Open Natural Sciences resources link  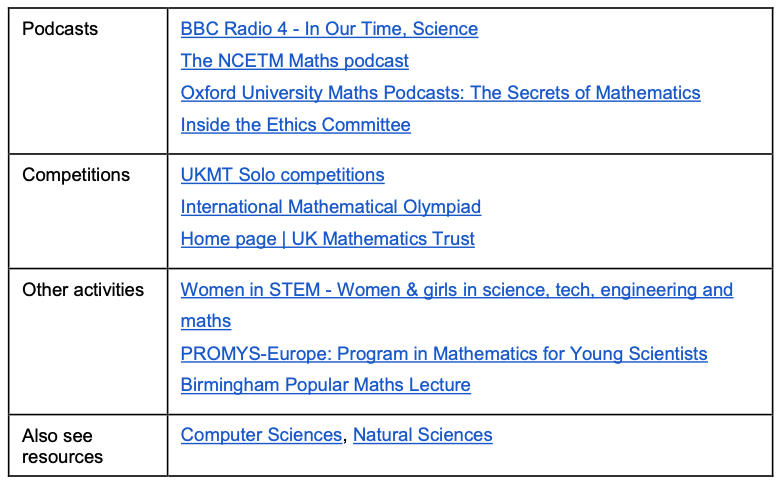[422, 435]
